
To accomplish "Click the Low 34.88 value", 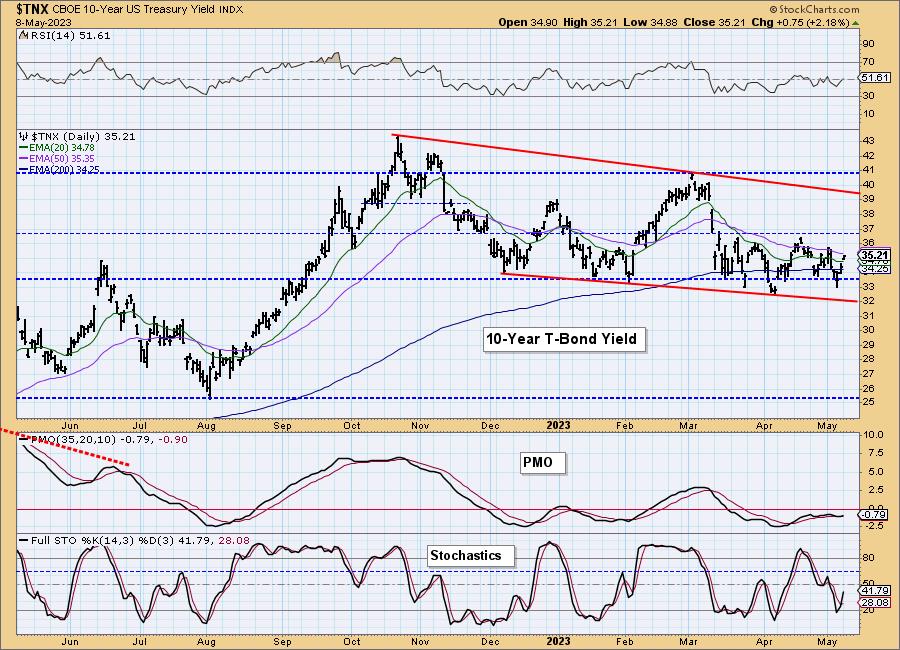I will coord(650,22).
